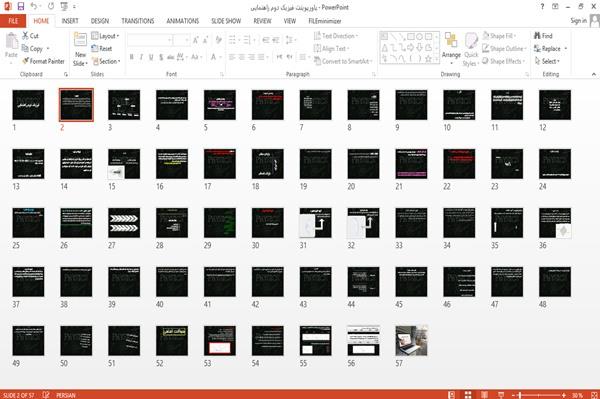Open the font name combo box
600x399 pixels.
(x=150, y=40)
